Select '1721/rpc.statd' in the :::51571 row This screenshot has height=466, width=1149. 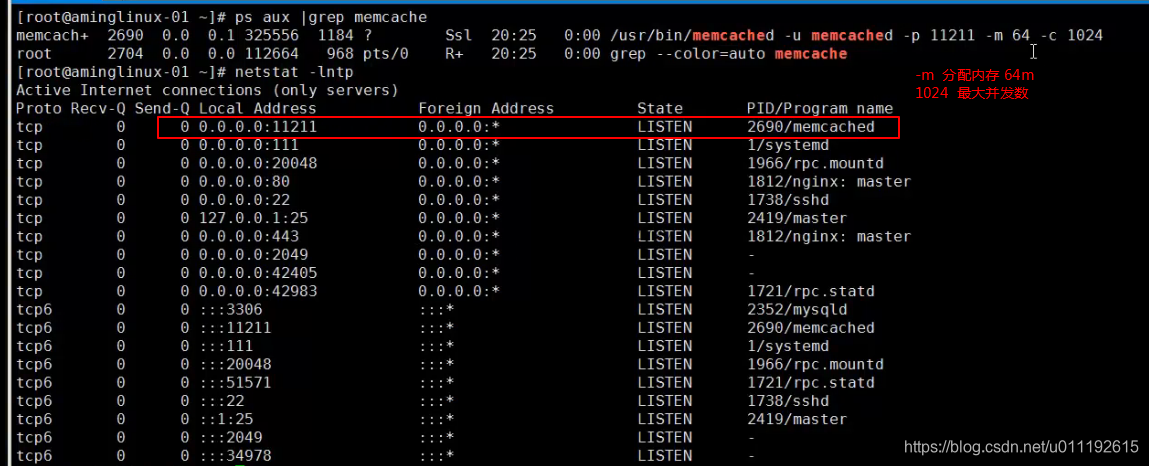click(x=810, y=382)
